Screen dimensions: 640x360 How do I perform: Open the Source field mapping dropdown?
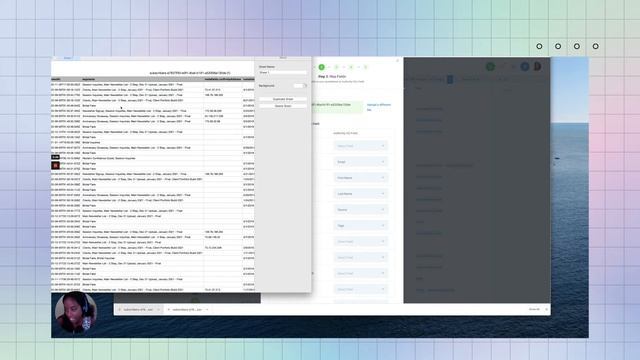pos(360,210)
